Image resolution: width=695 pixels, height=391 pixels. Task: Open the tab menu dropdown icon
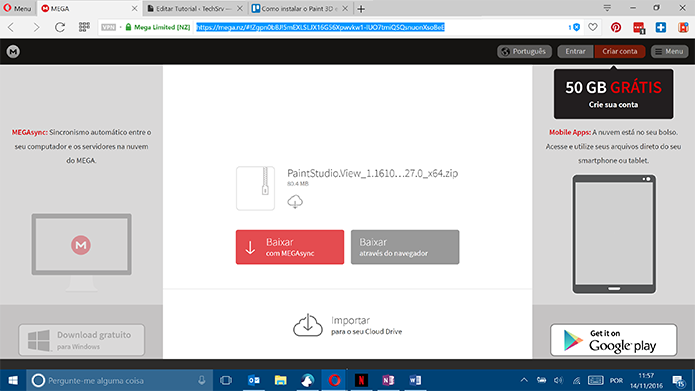(x=607, y=8)
